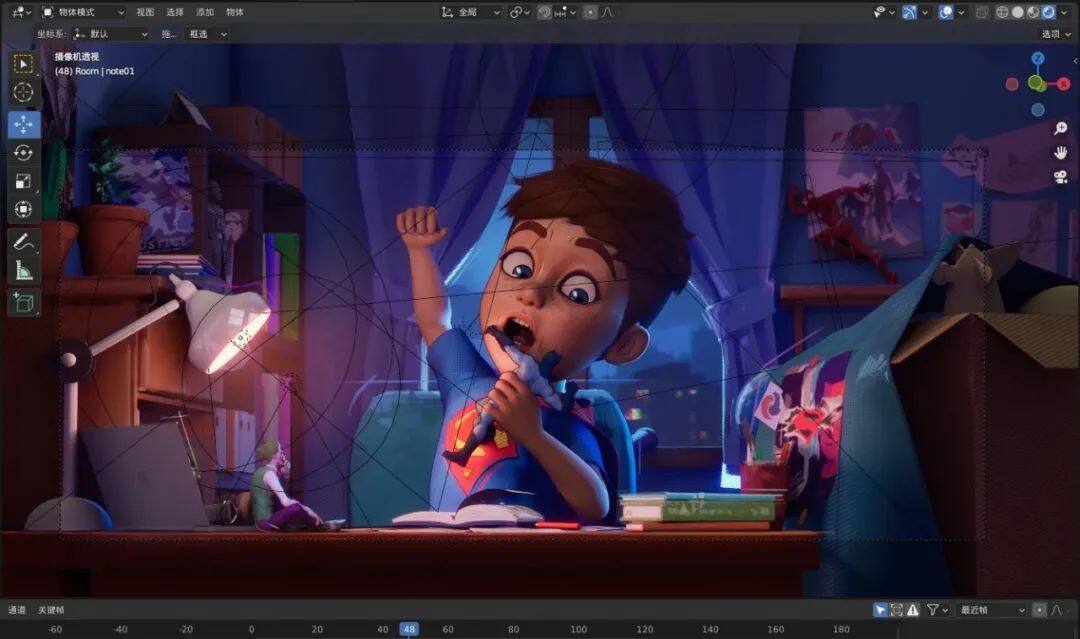Toggle viewport overlays display

[x=946, y=12]
